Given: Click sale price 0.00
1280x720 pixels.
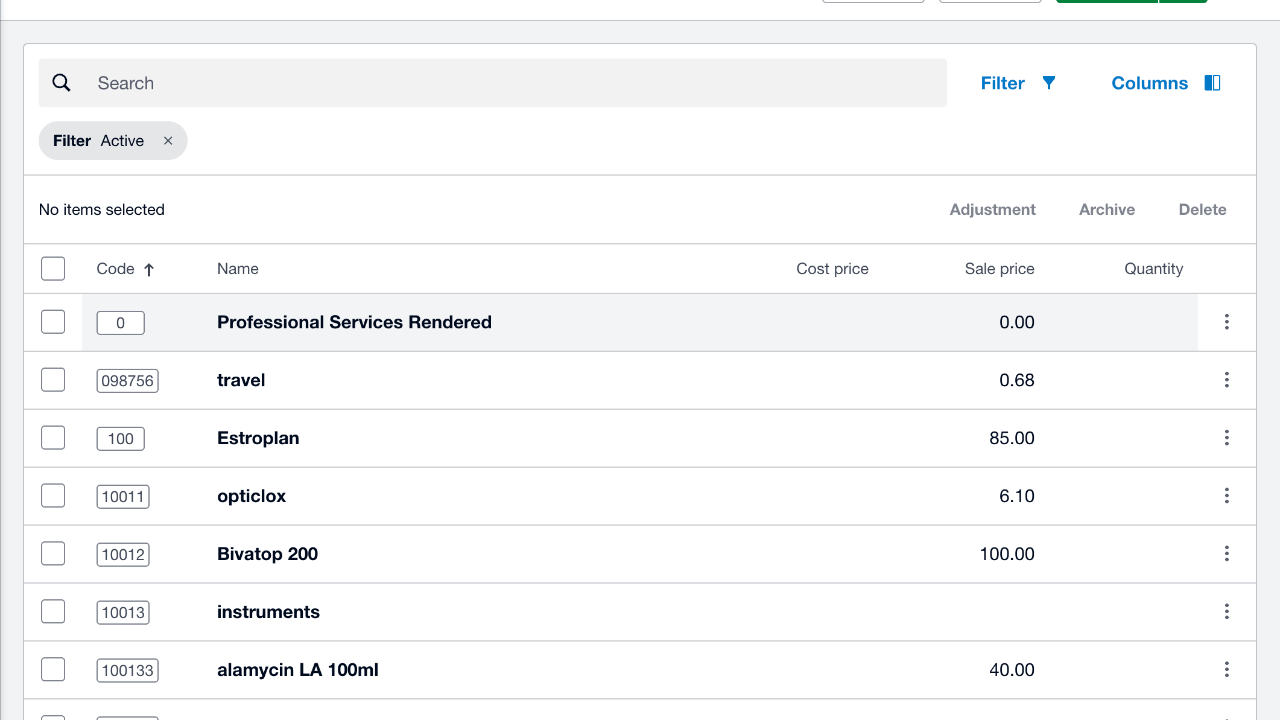Looking at the screenshot, I should coord(1017,322).
